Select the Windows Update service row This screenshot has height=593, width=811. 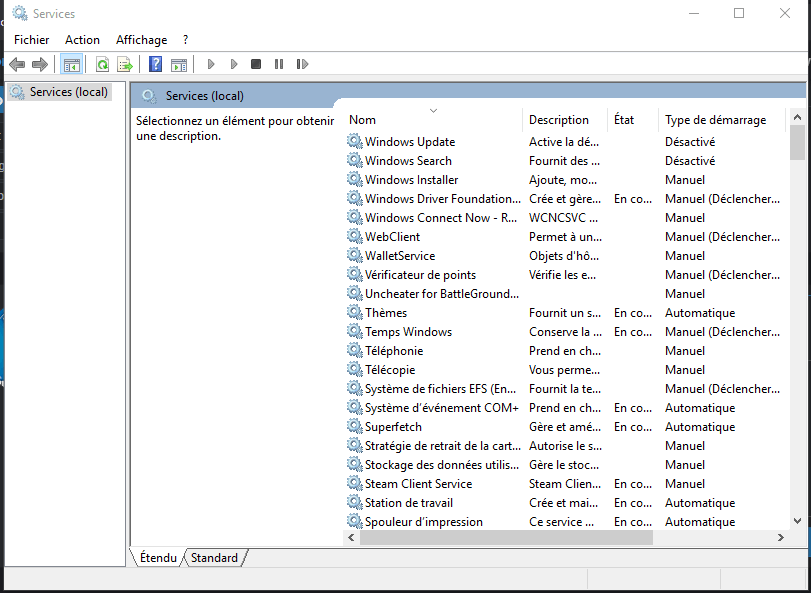tap(565, 142)
